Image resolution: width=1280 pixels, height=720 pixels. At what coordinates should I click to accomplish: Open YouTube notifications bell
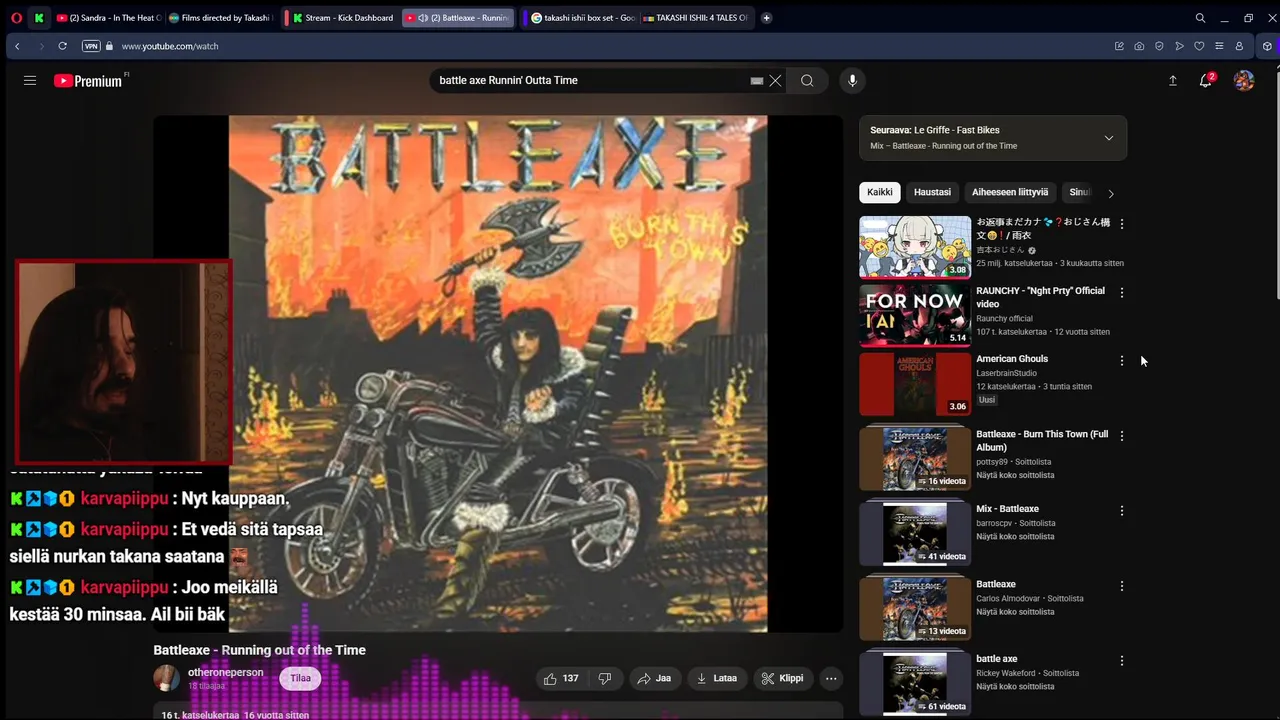1206,80
